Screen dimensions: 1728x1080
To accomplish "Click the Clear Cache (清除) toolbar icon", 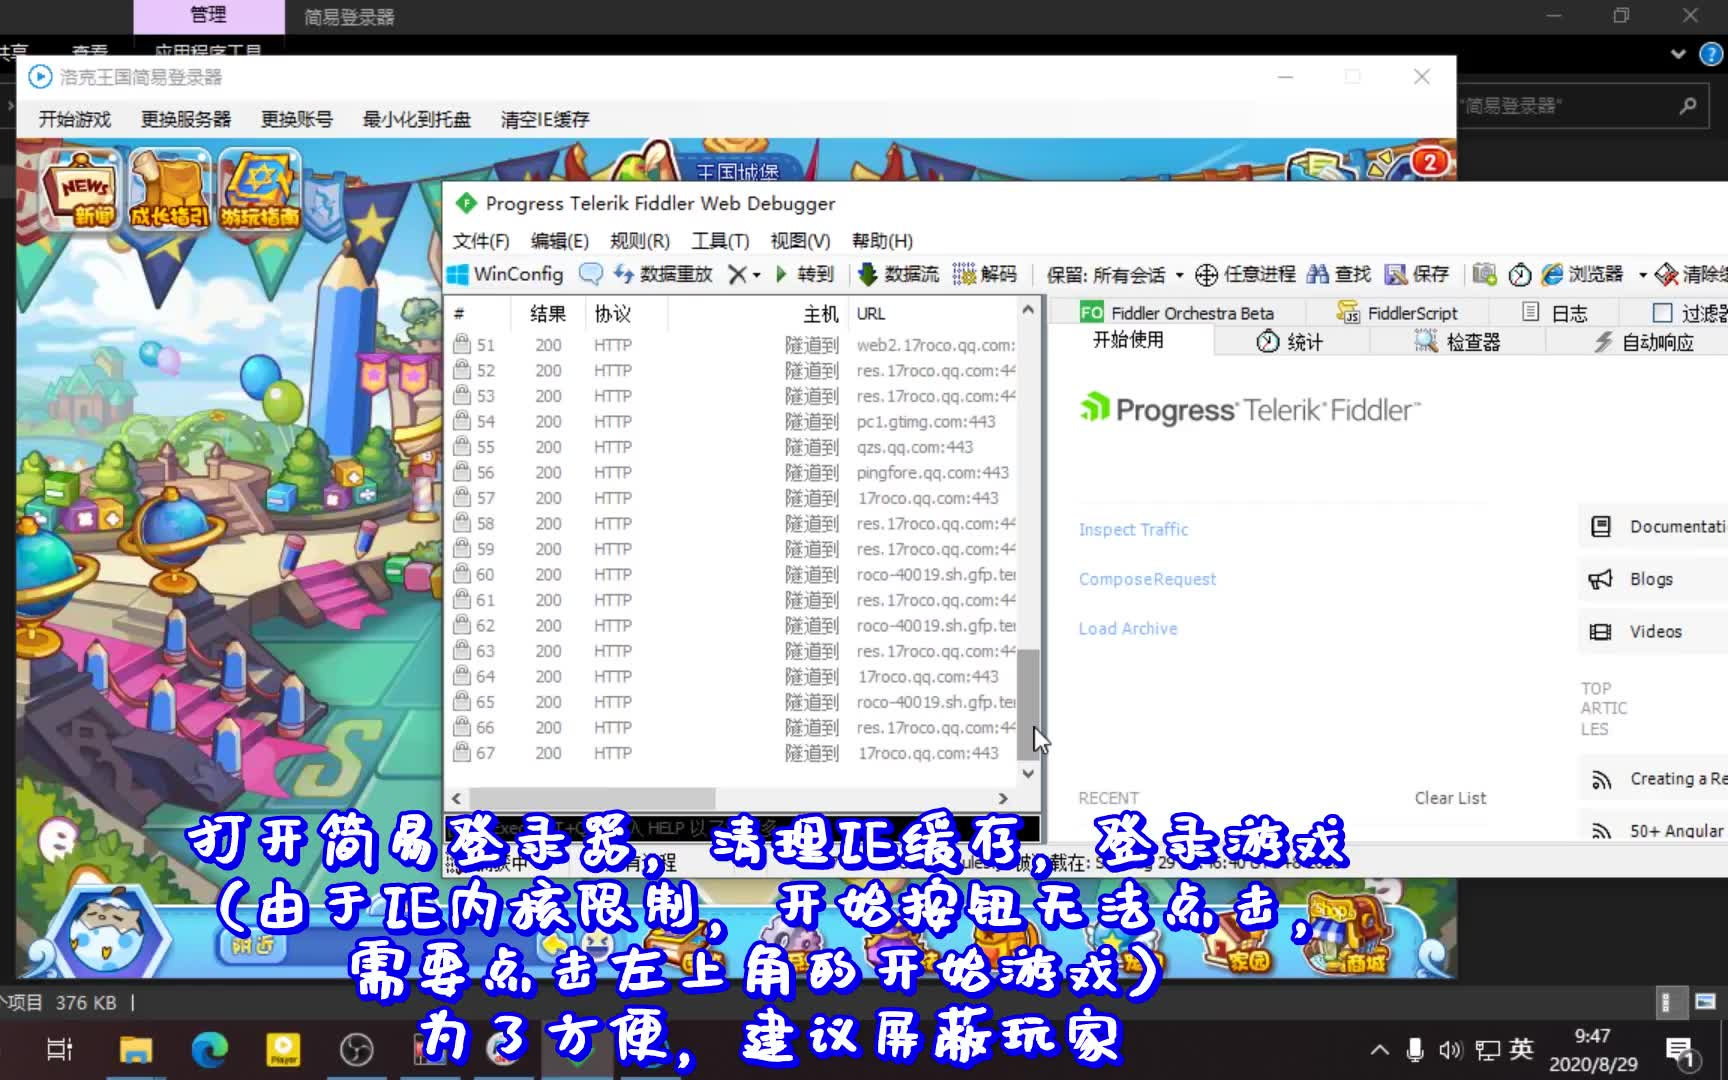I will [x=1667, y=274].
